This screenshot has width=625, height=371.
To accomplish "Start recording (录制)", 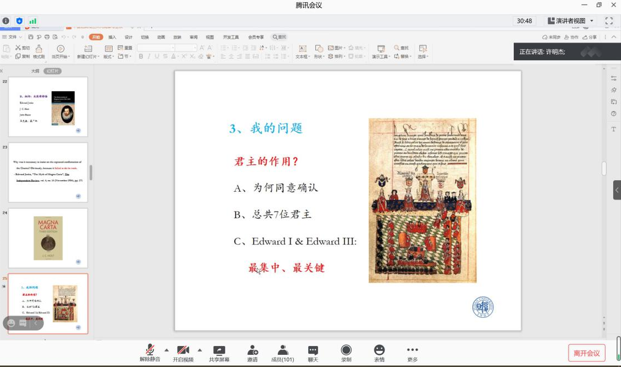I will [x=346, y=353].
